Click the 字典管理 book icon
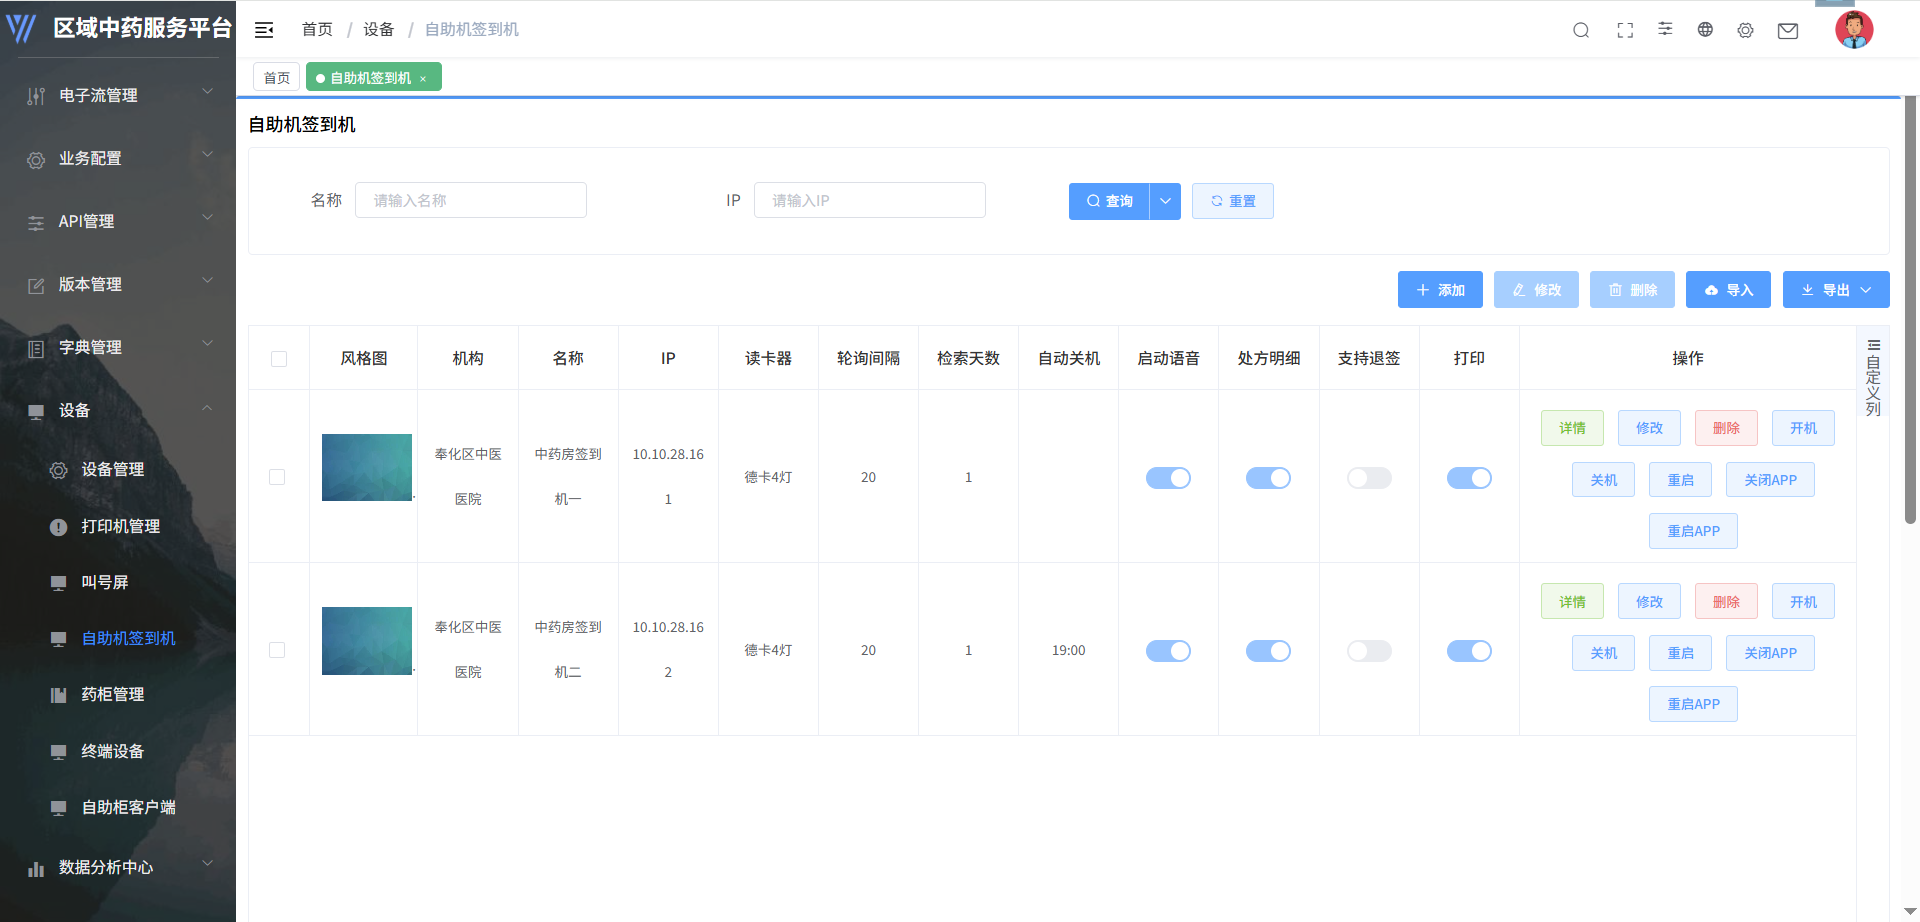This screenshot has width=1920, height=922. click(x=36, y=348)
